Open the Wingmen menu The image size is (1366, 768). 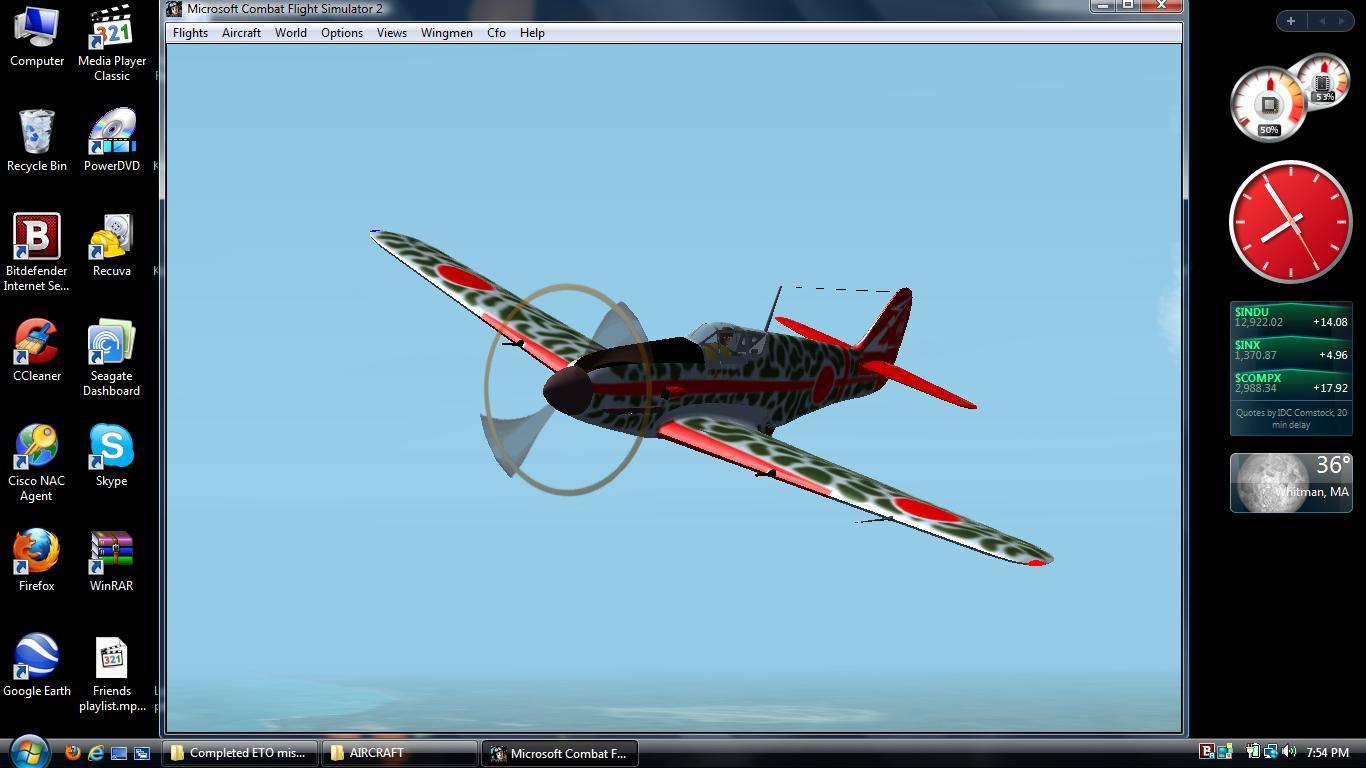pos(446,33)
